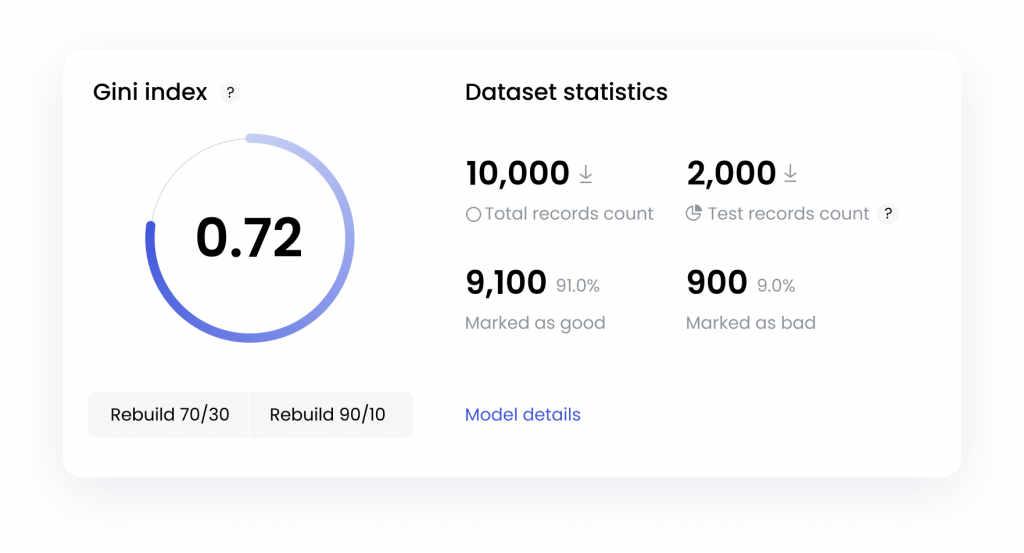Click the pie icon beside Test records count
This screenshot has height=553, width=1024.
point(694,213)
